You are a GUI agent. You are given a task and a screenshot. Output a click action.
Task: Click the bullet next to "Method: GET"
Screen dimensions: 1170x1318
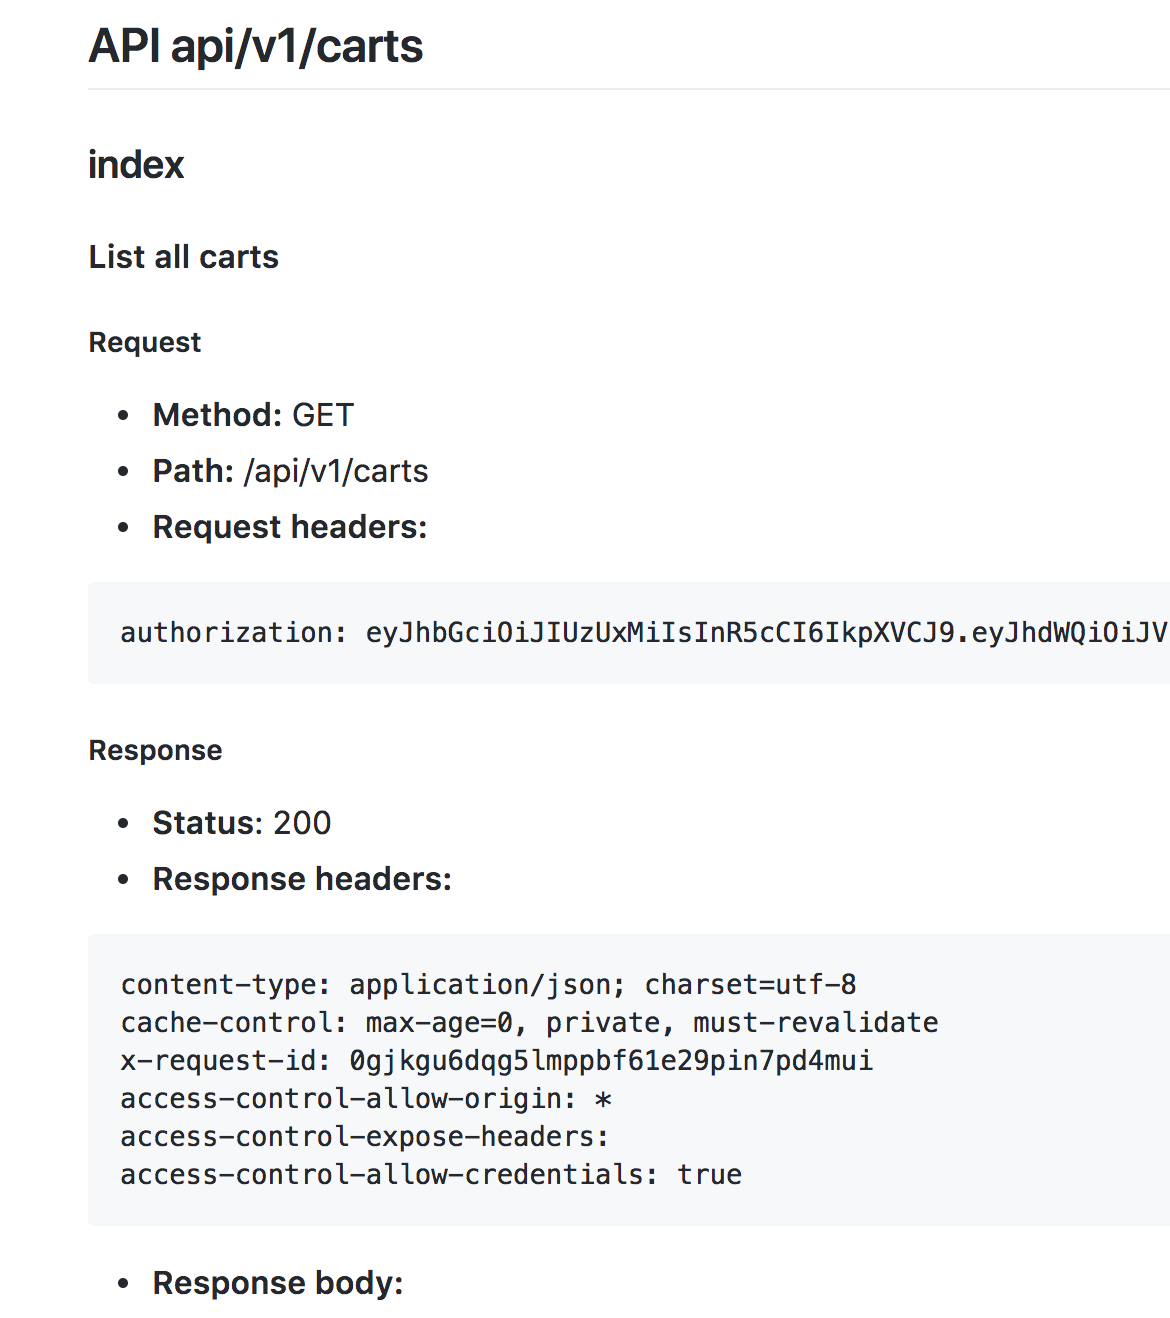click(x=122, y=414)
